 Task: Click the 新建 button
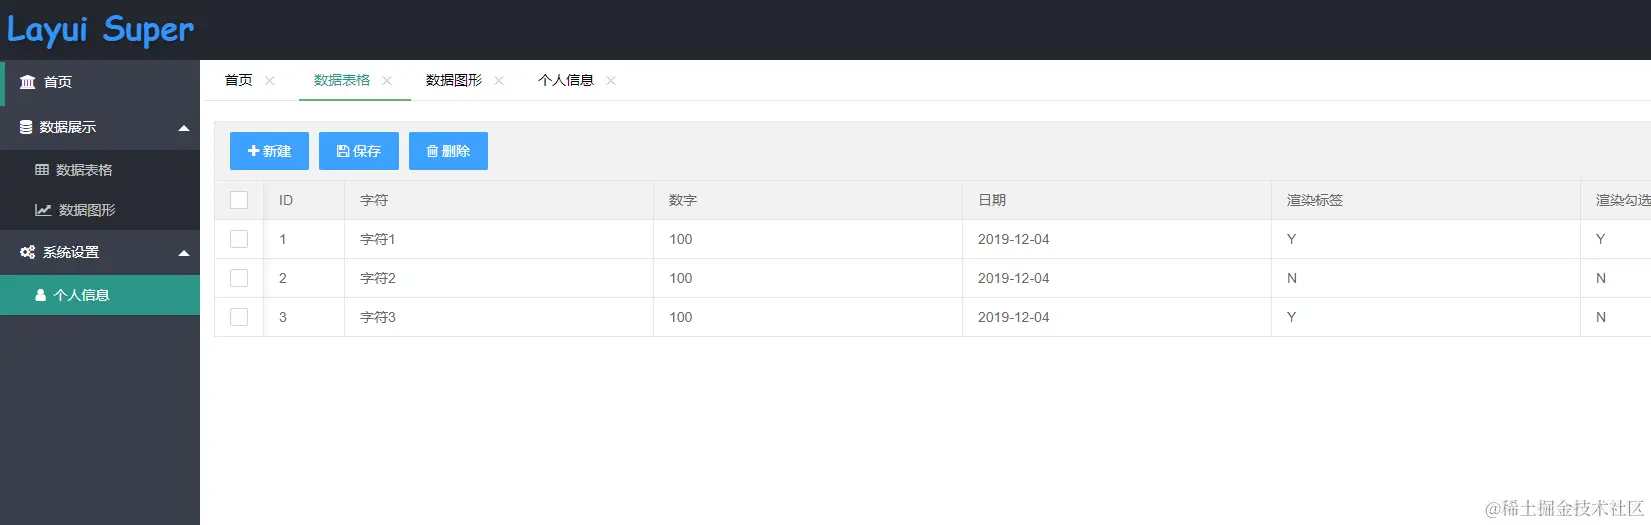(x=269, y=151)
